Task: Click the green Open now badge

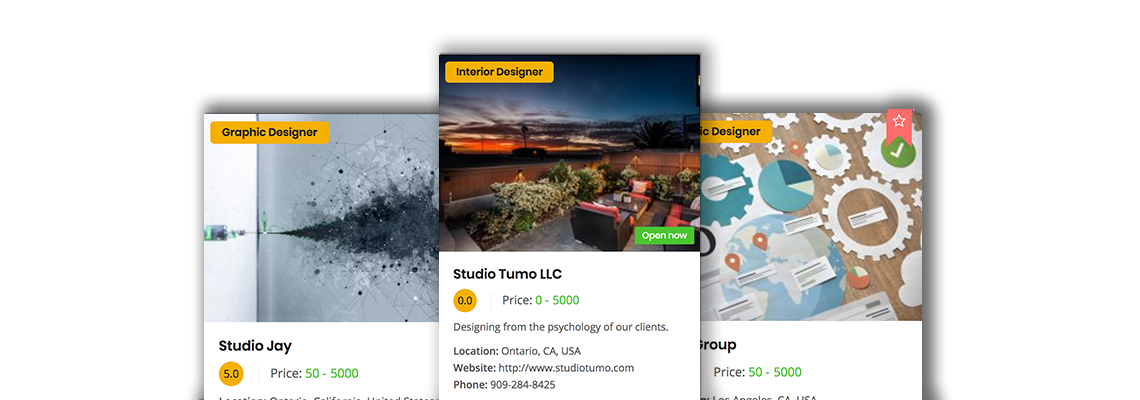Action: click(665, 236)
